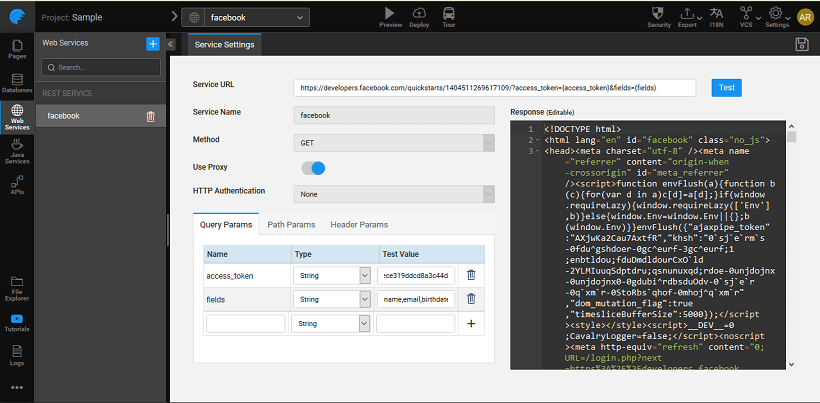The width and height of the screenshot is (820, 403).
Task: Click the blue Test button
Action: [x=726, y=87]
